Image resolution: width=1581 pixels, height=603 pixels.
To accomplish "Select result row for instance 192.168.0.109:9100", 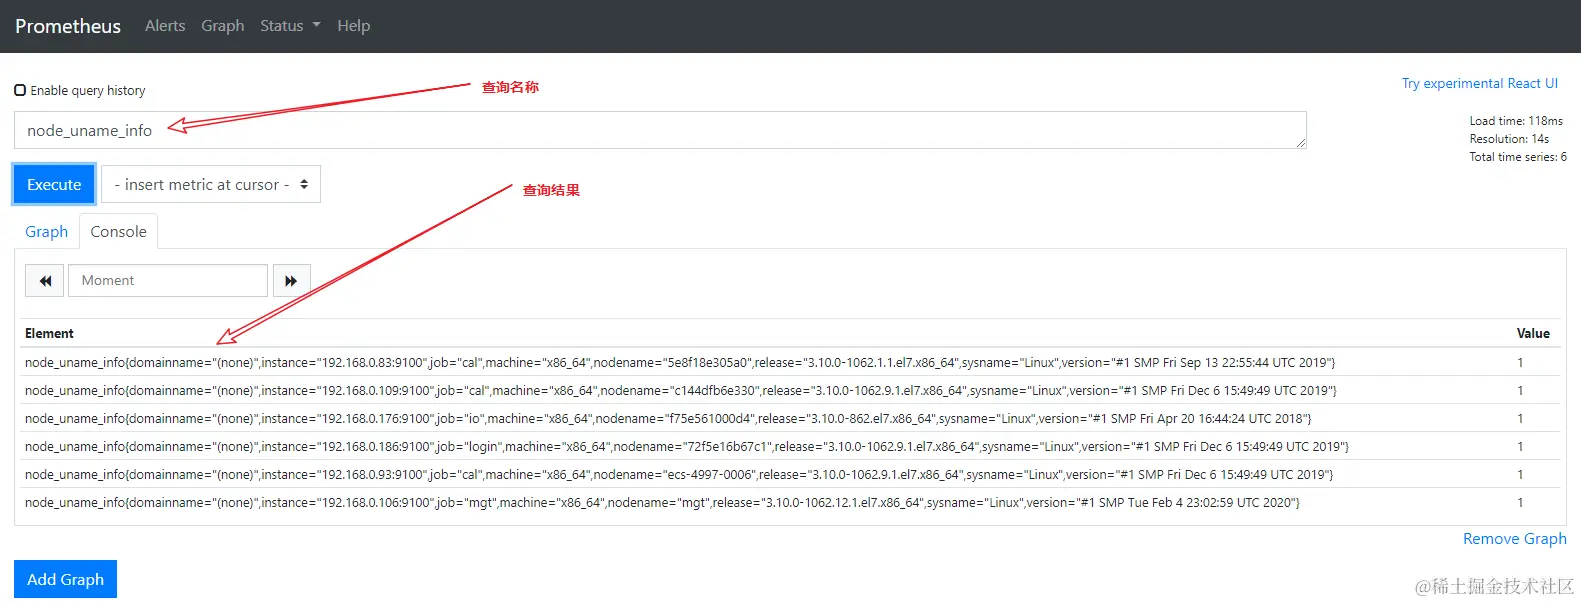I will tap(792, 391).
